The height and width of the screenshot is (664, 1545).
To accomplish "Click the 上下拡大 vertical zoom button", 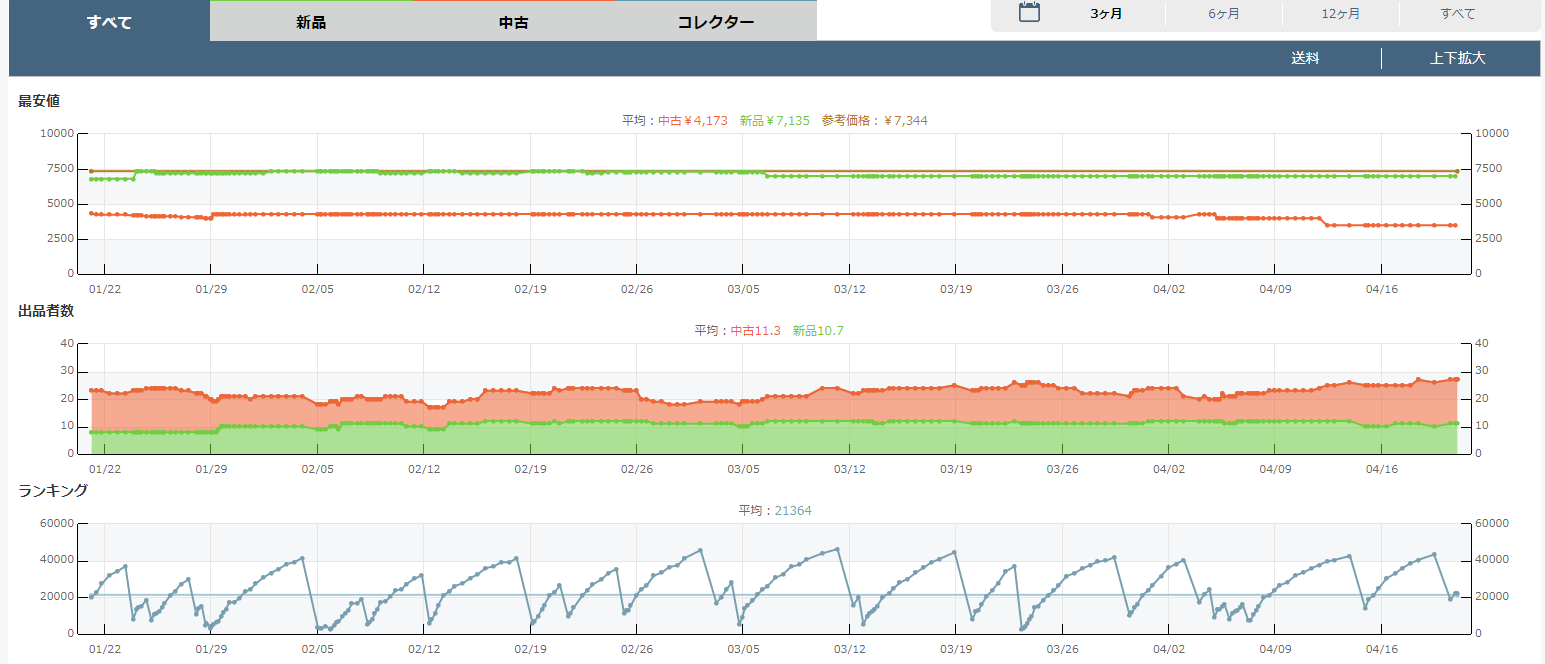I will click(1457, 58).
